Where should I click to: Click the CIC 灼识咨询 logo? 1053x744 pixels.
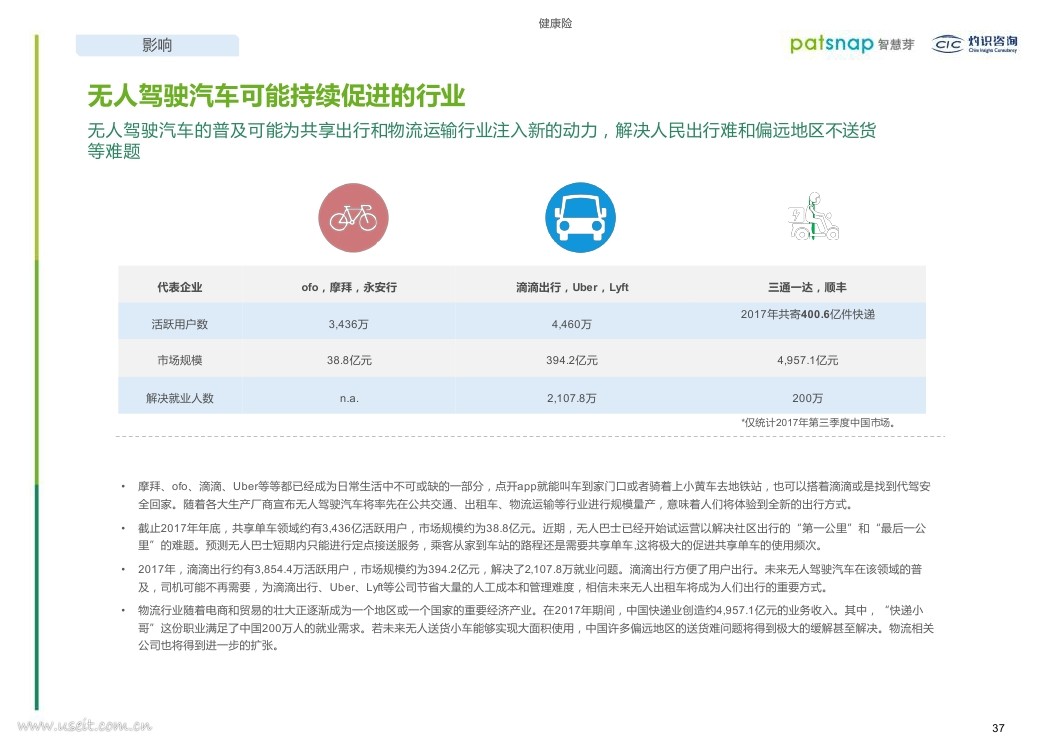(x=974, y=44)
